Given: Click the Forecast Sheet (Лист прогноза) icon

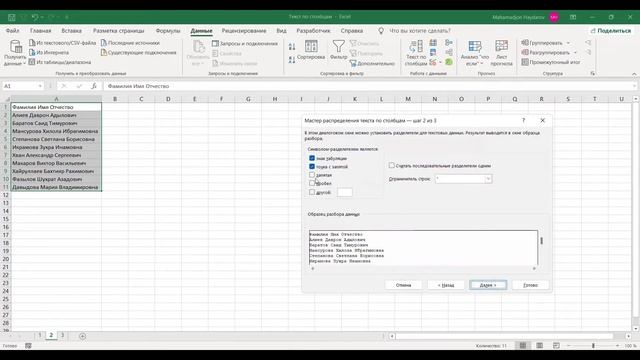Looking at the screenshot, I should pyautogui.click(x=501, y=46).
